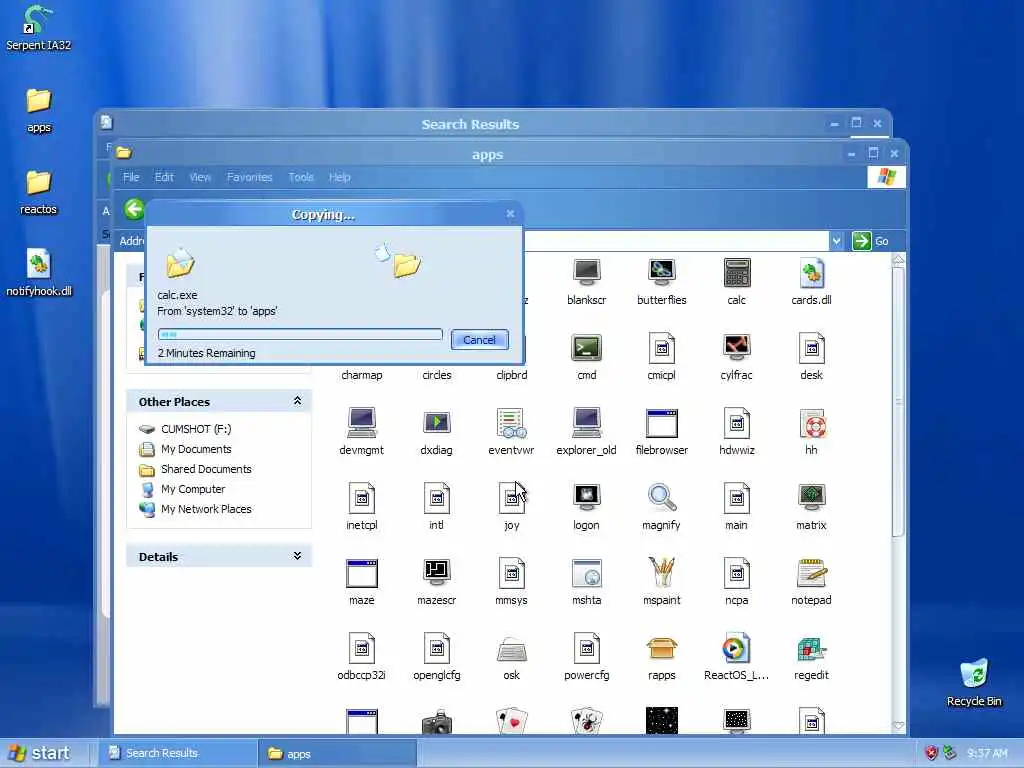Select the blankscr file icon
The height and width of the screenshot is (768, 1024).
pos(586,274)
